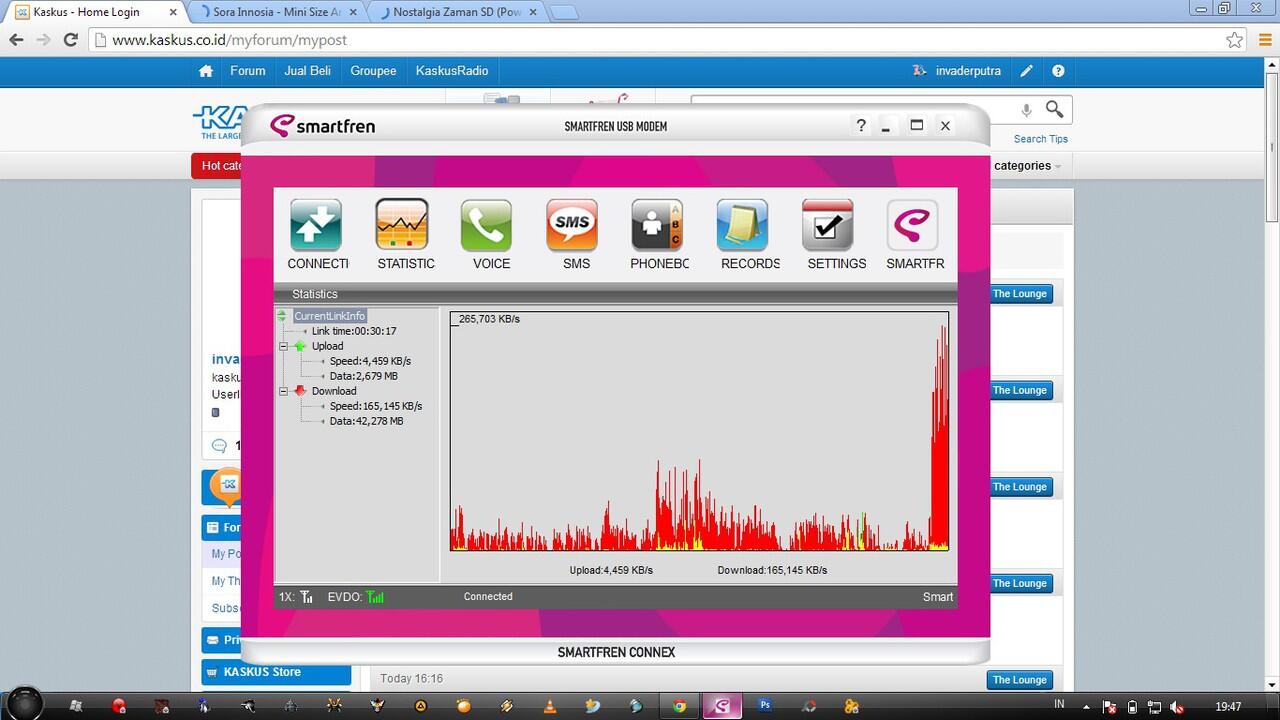The image size is (1280, 720).
Task: Select Data:42,278 MB tree entry
Action: click(x=367, y=421)
